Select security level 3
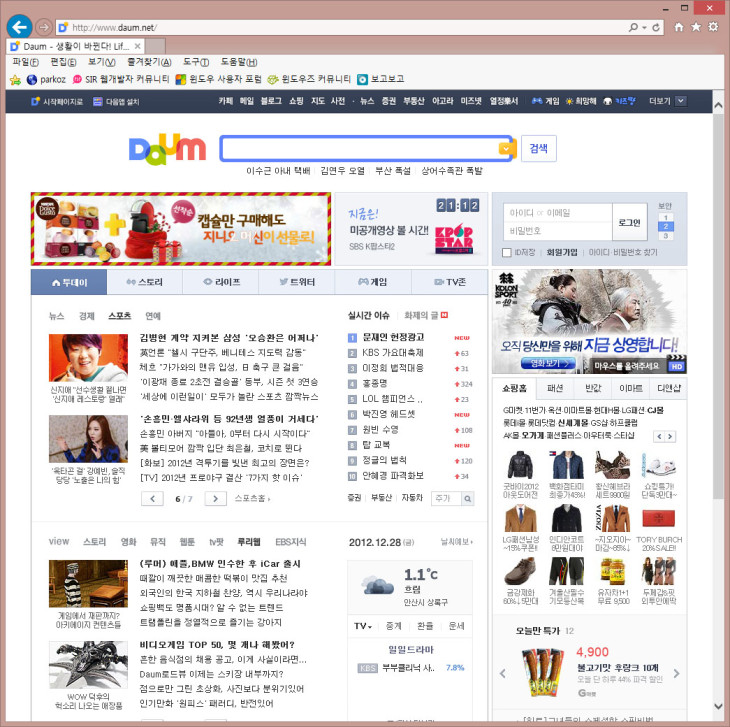The width and height of the screenshot is (730, 727). click(x=666, y=236)
